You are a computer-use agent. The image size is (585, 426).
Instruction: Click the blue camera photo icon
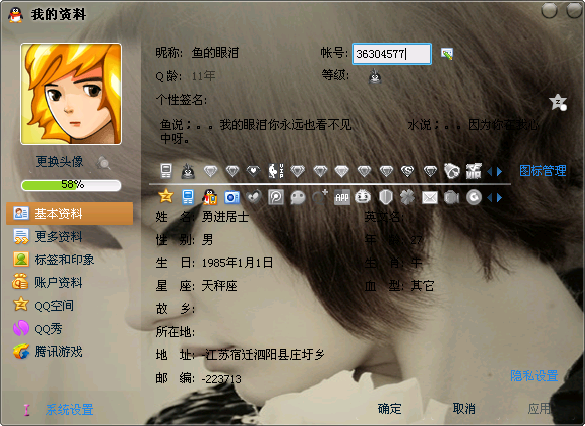232,197
